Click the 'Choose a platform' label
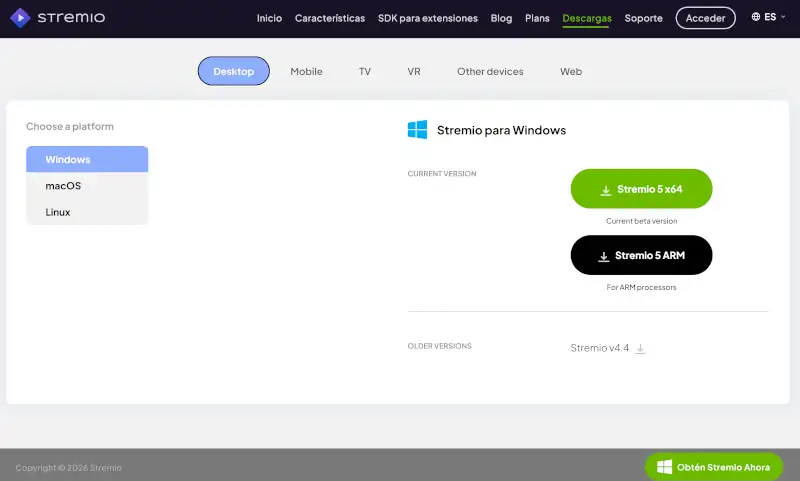This screenshot has height=481, width=800. (70, 126)
